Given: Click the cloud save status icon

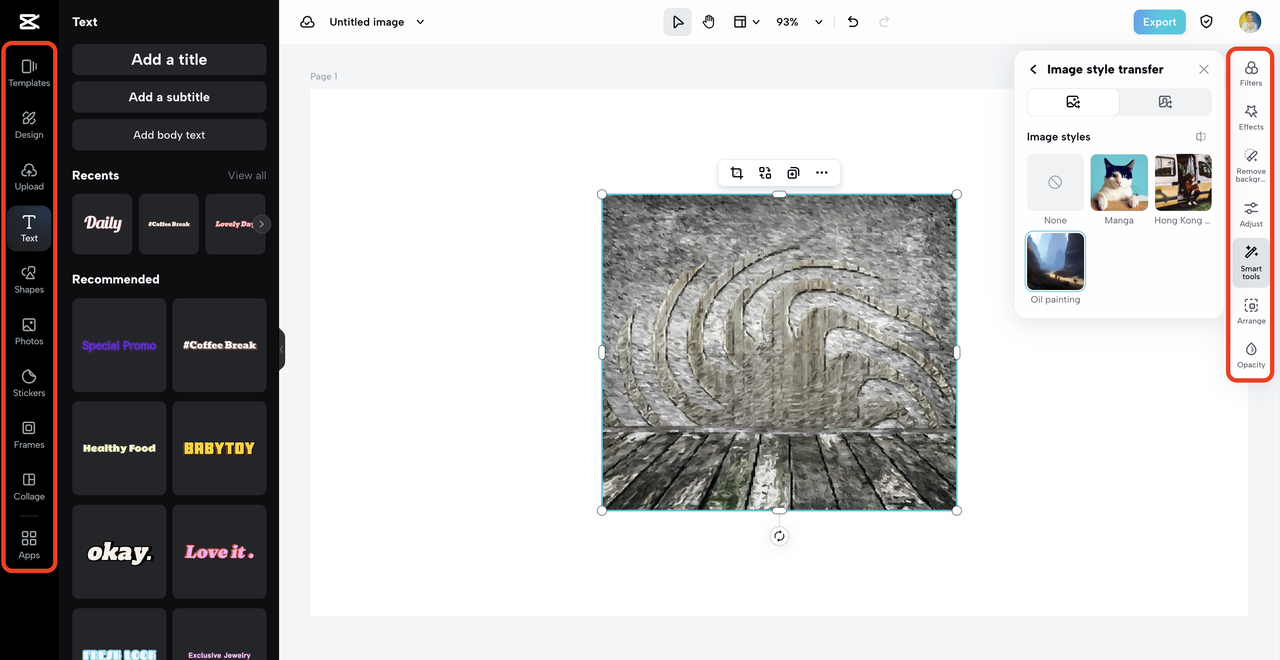Looking at the screenshot, I should coord(307,22).
